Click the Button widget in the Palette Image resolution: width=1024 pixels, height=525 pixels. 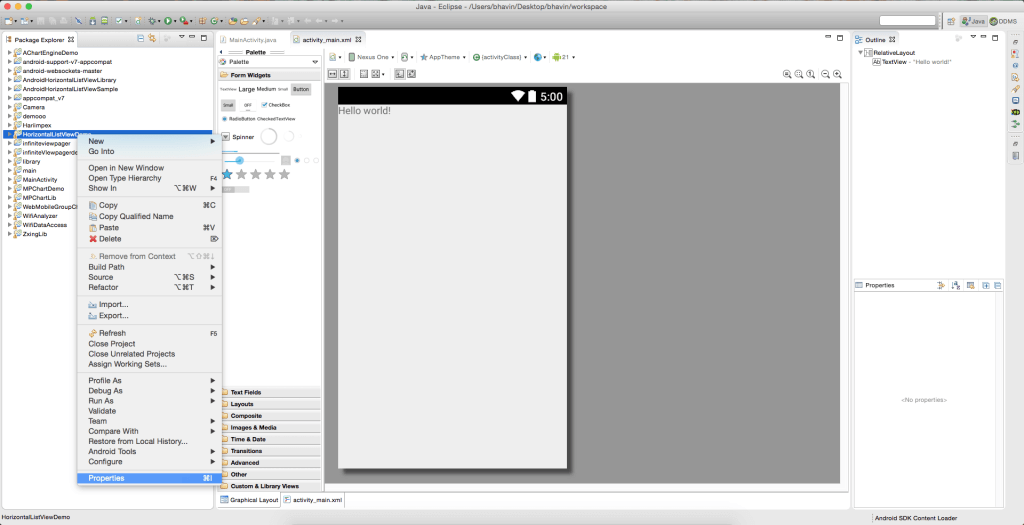click(301, 89)
